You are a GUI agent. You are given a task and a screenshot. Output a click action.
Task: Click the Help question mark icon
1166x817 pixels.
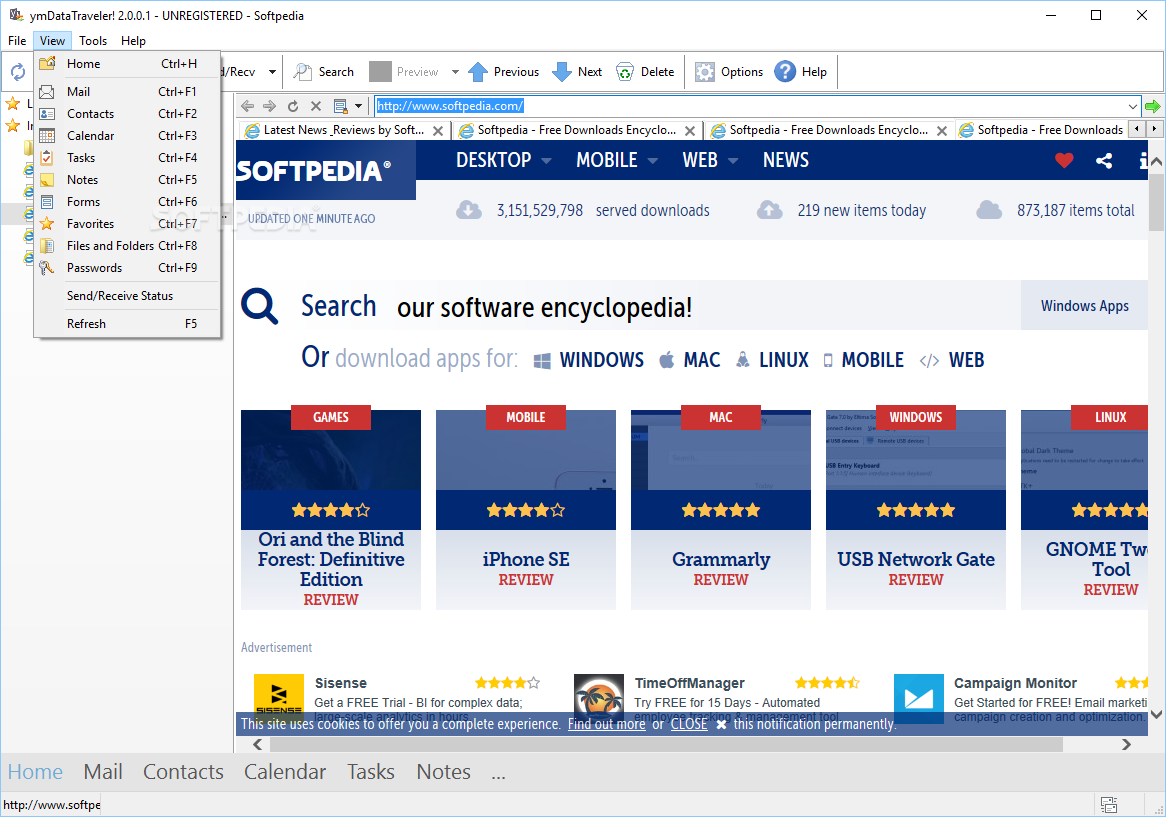(785, 71)
